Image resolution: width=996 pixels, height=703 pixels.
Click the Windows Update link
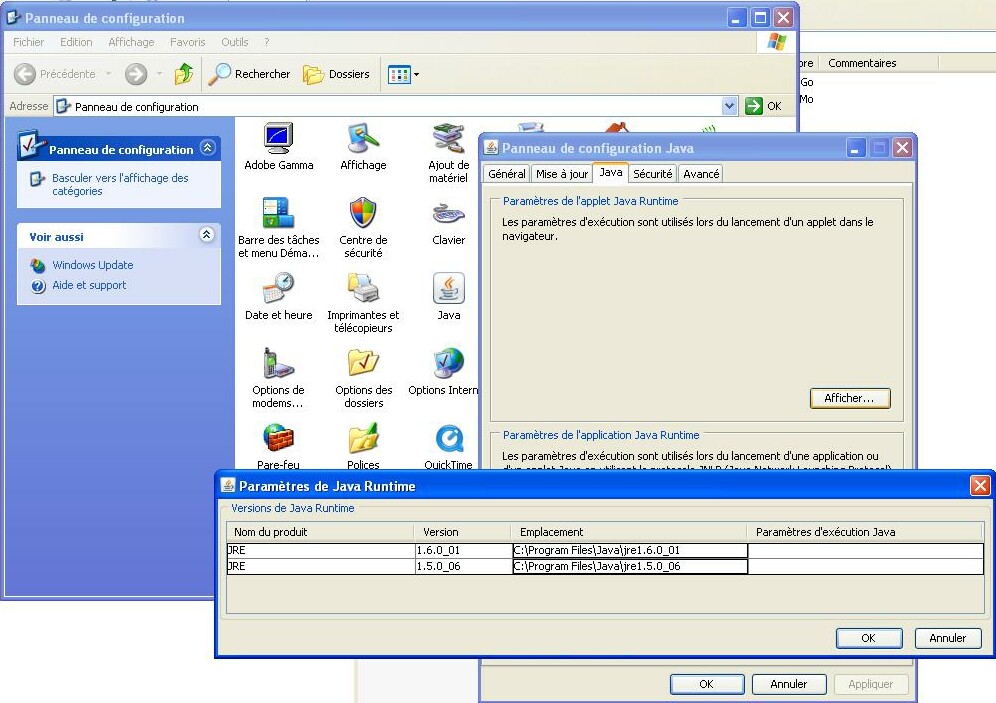(x=93, y=265)
